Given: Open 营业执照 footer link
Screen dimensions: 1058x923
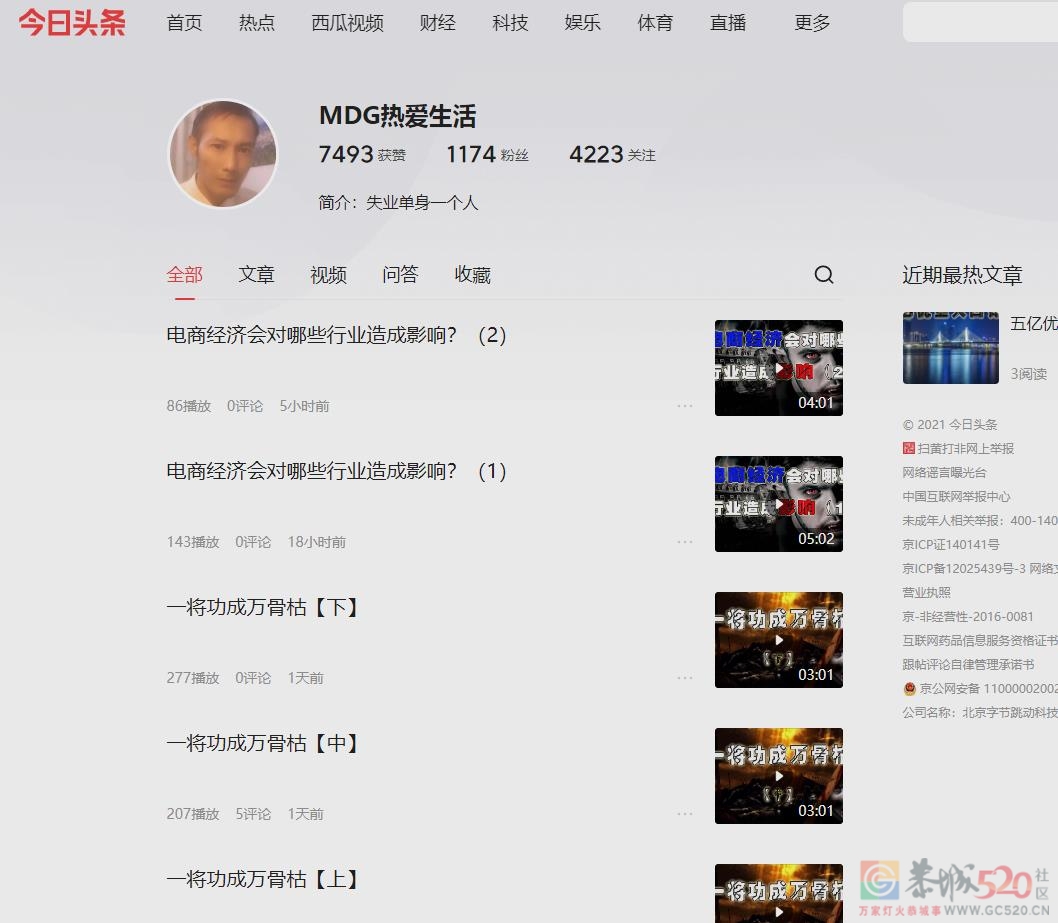Looking at the screenshot, I should 926,592.
